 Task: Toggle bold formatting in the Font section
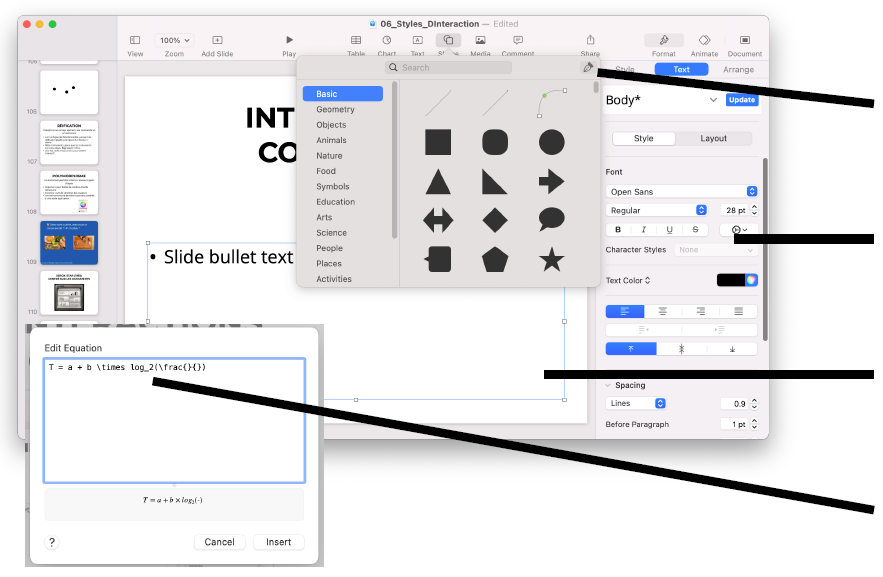click(x=618, y=229)
